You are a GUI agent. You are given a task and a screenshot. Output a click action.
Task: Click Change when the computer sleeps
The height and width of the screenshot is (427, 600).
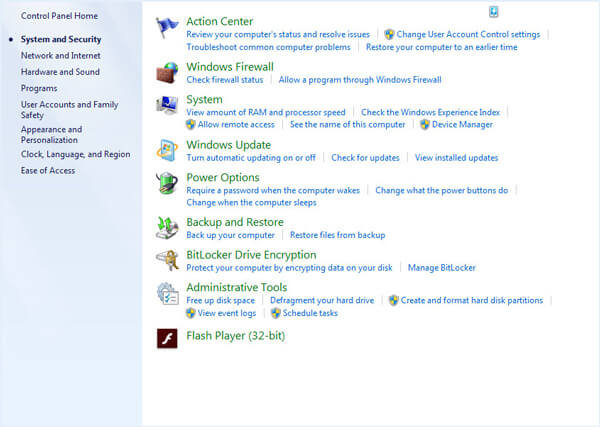(251, 203)
